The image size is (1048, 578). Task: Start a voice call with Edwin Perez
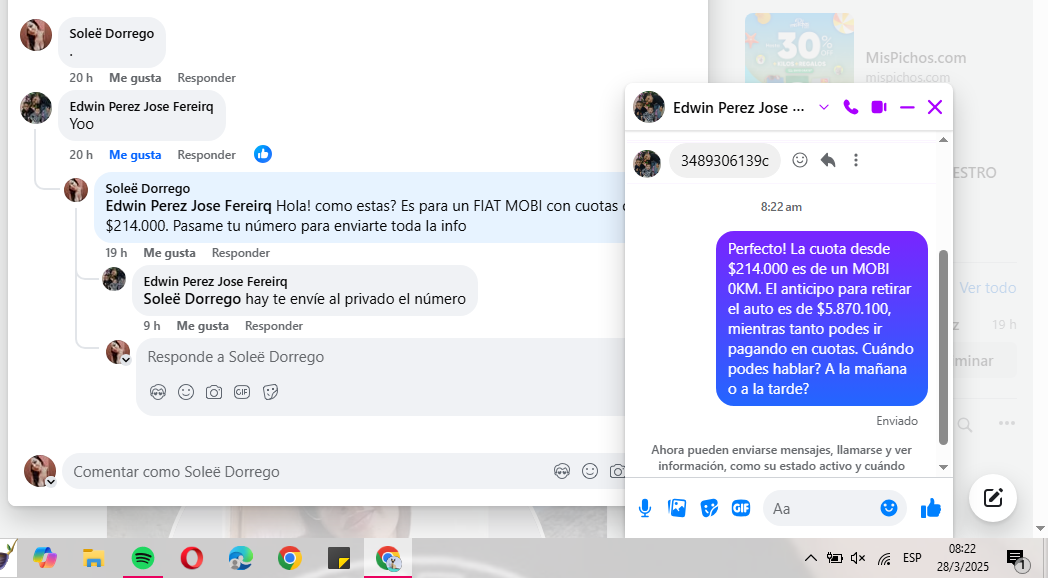[850, 108]
